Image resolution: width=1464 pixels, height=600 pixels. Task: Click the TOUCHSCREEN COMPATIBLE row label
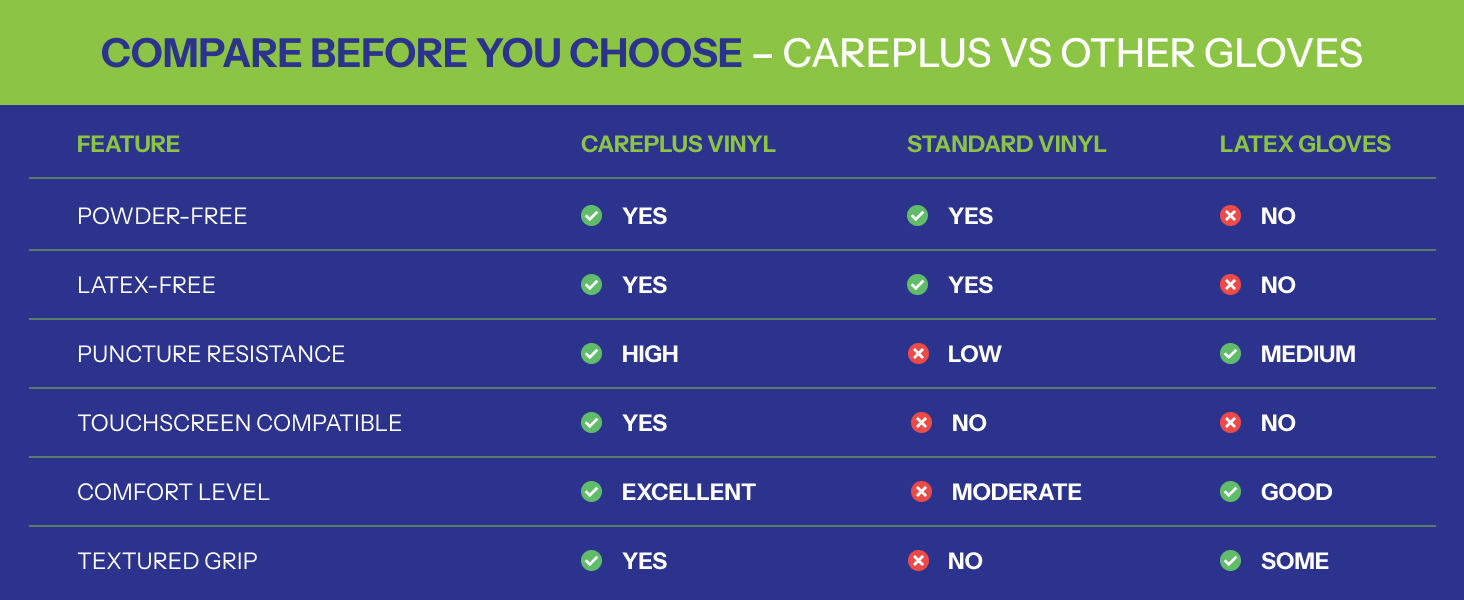[239, 423]
